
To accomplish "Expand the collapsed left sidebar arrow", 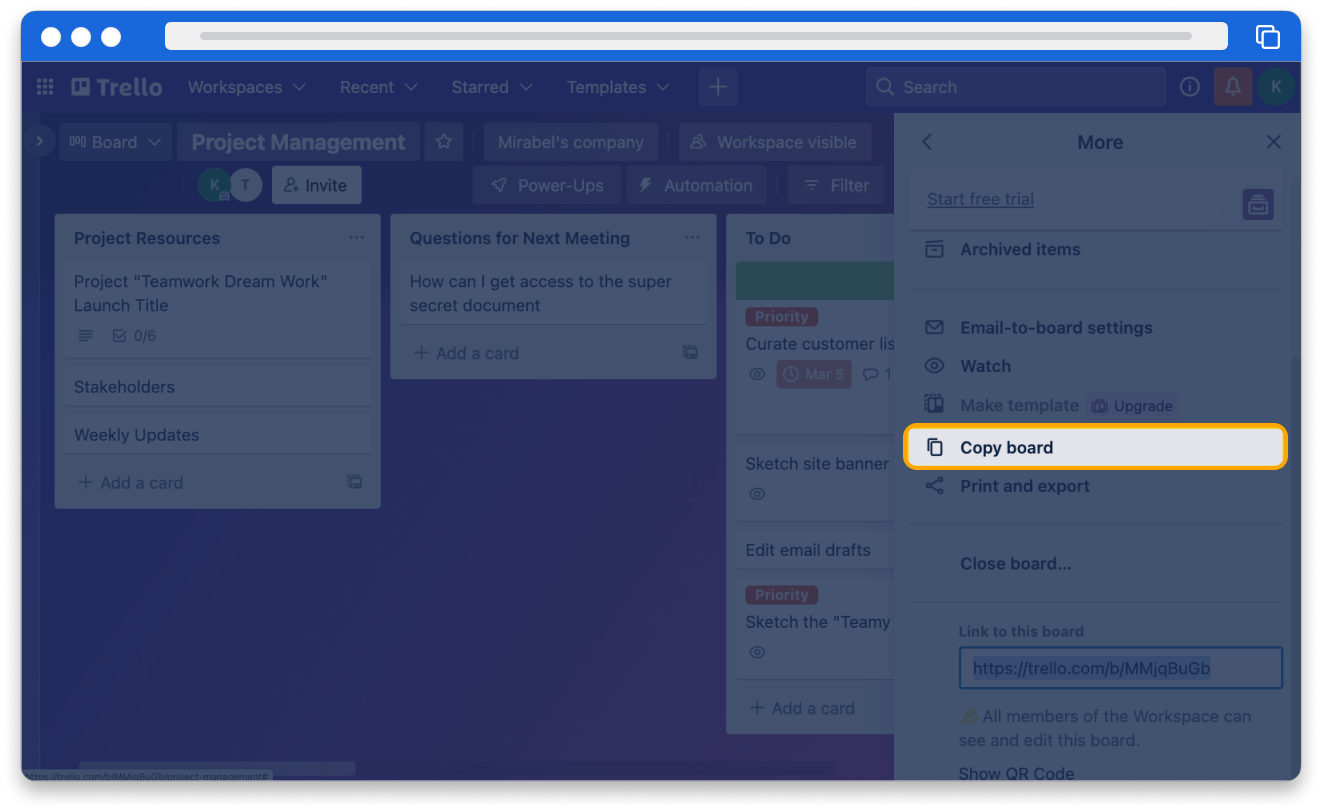I will (40, 141).
